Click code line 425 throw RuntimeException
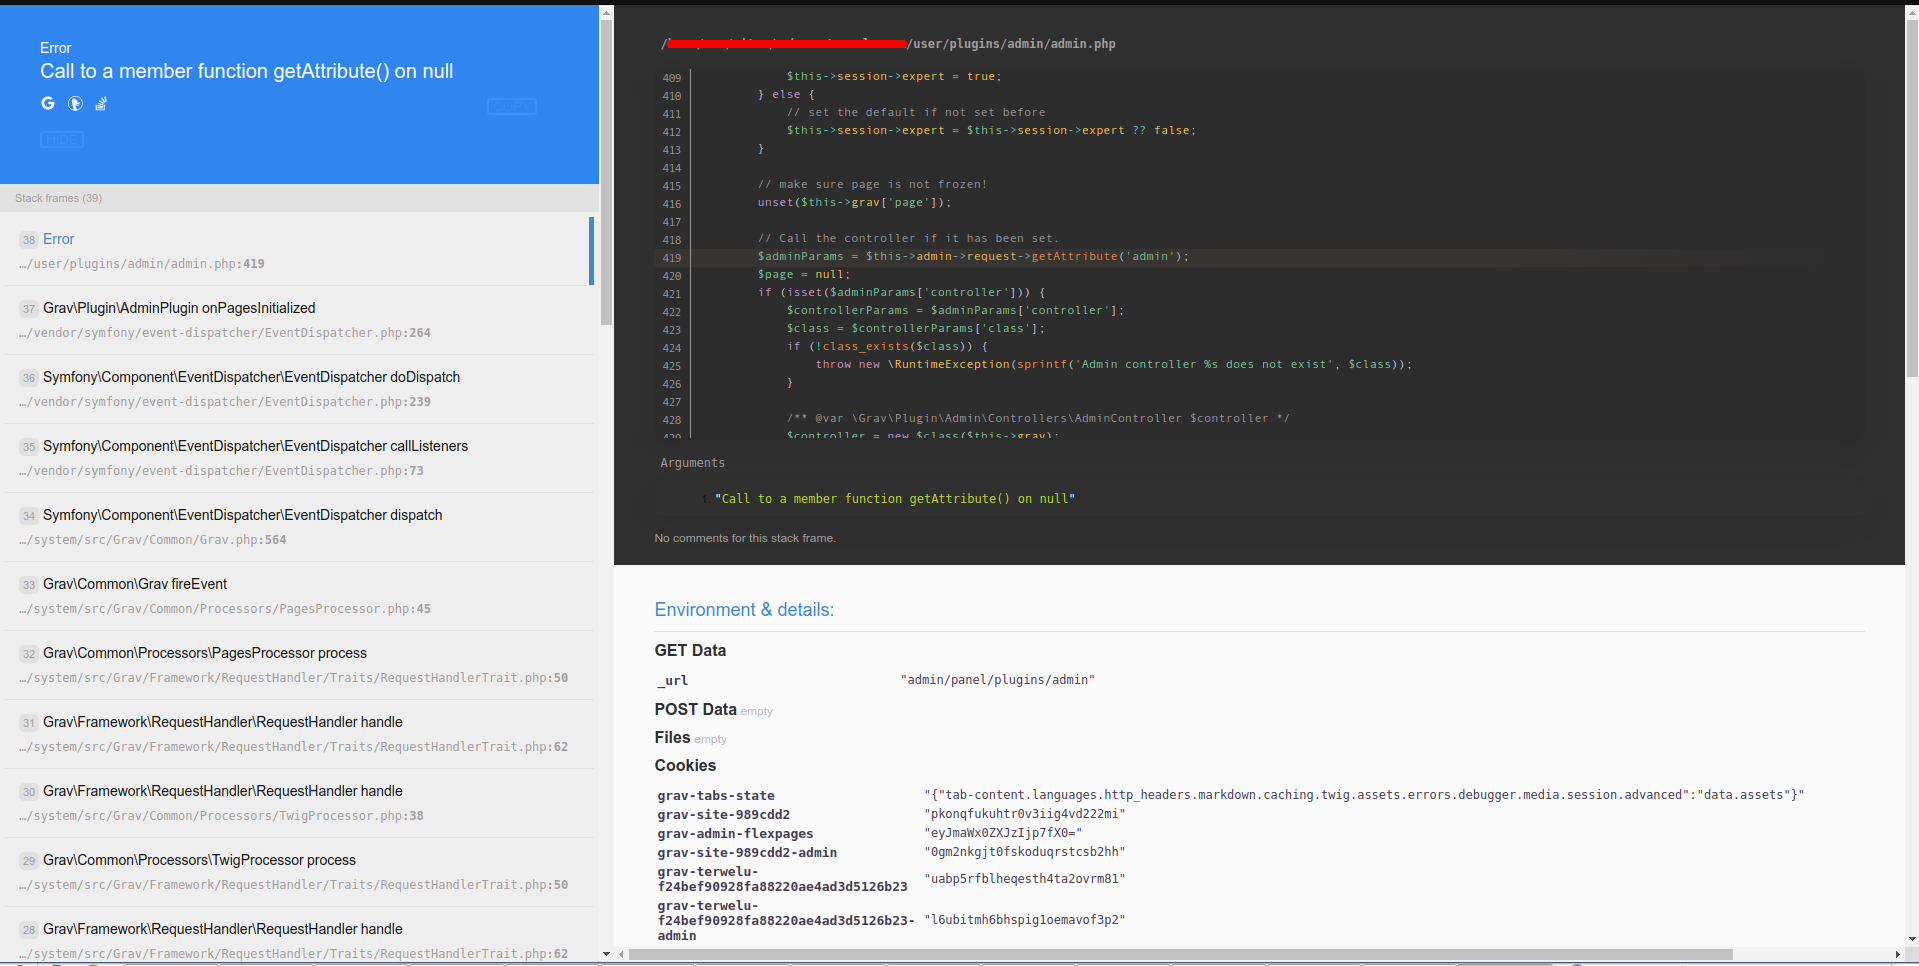 pos(1114,365)
